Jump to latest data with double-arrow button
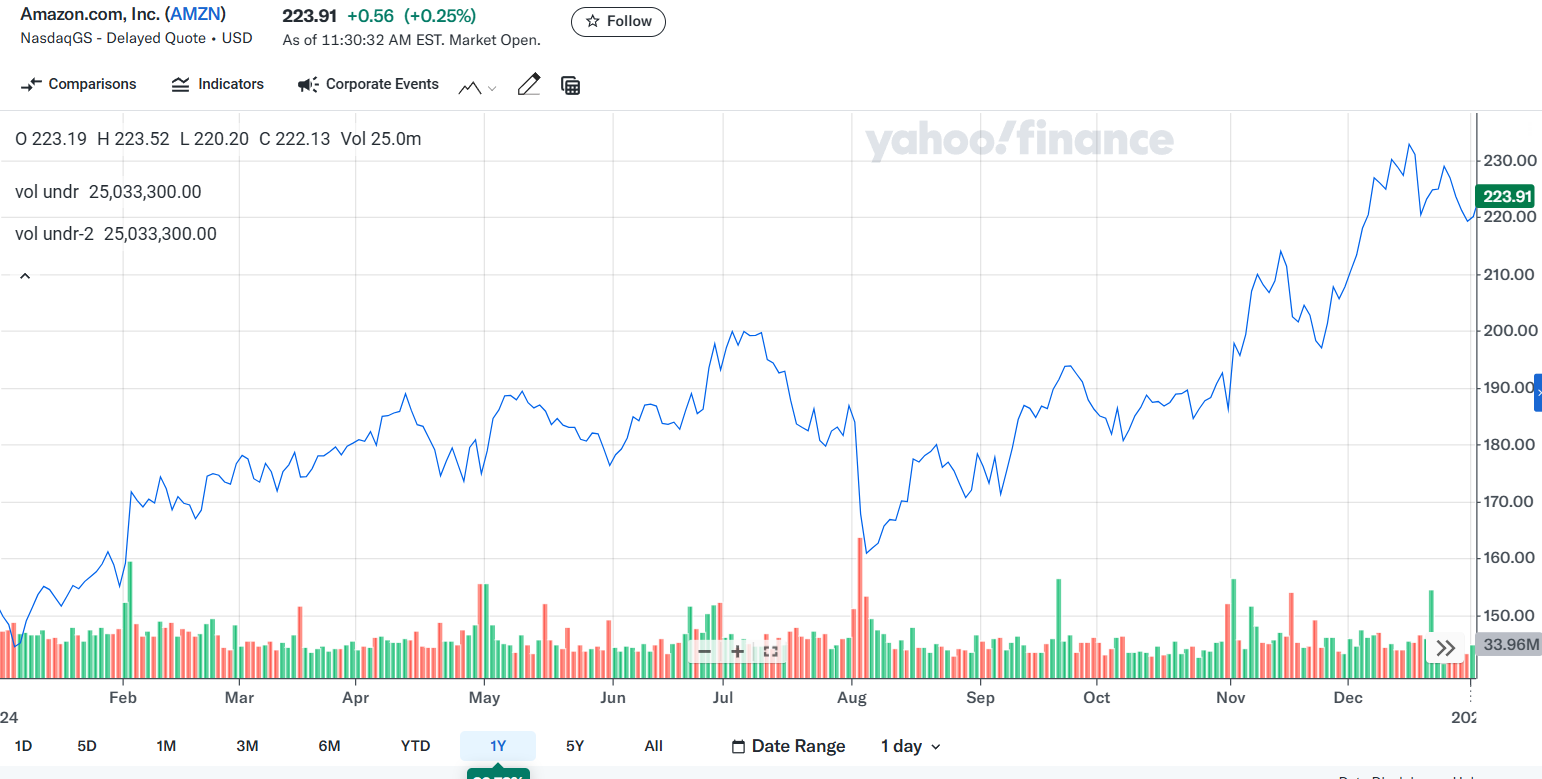This screenshot has width=1542, height=779. (1445, 648)
